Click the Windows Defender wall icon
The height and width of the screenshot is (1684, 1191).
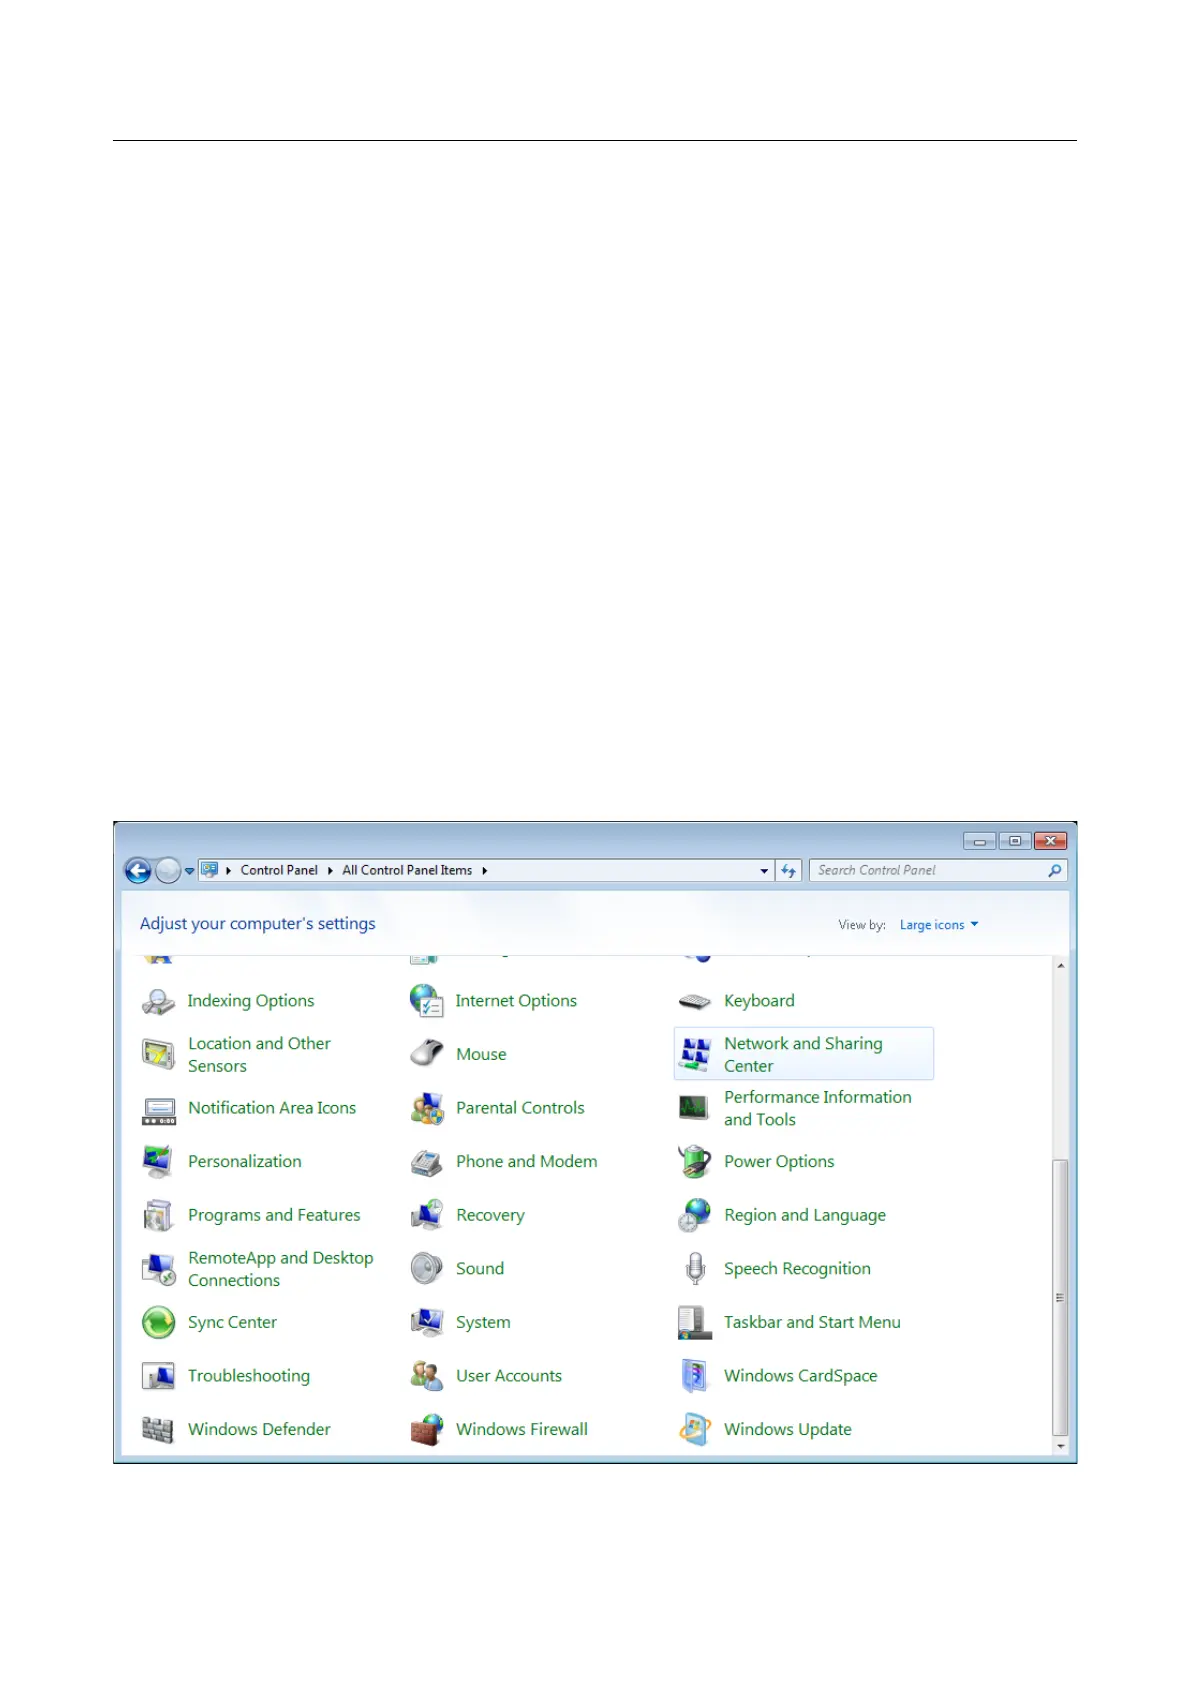[158, 1430]
